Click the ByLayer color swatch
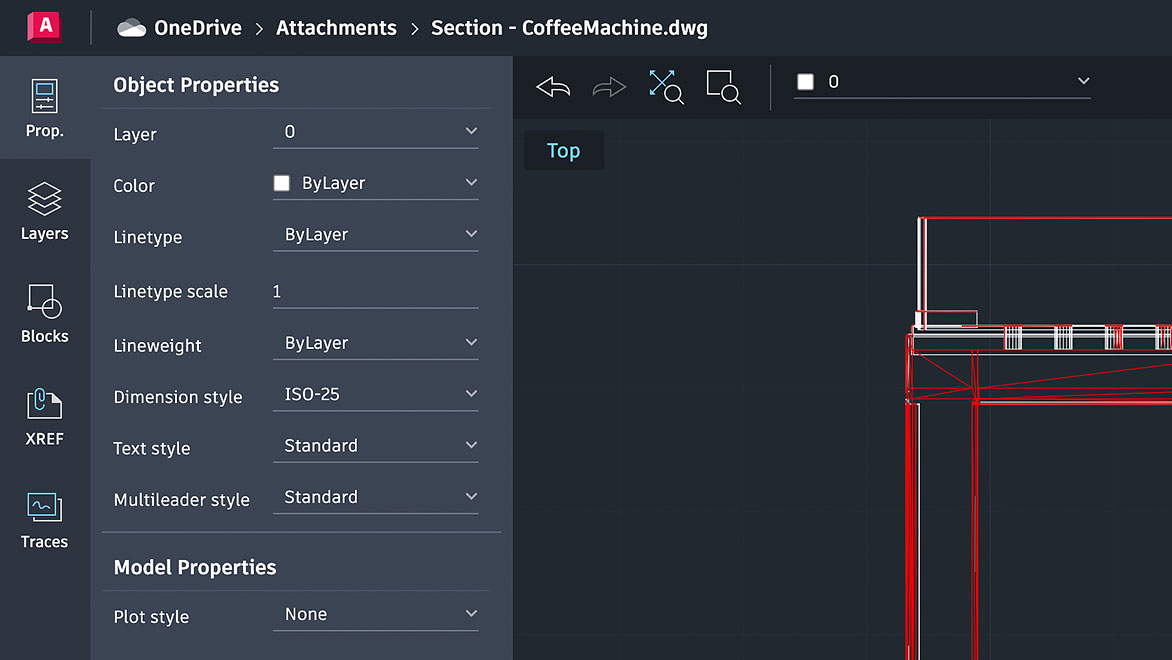 (x=280, y=182)
